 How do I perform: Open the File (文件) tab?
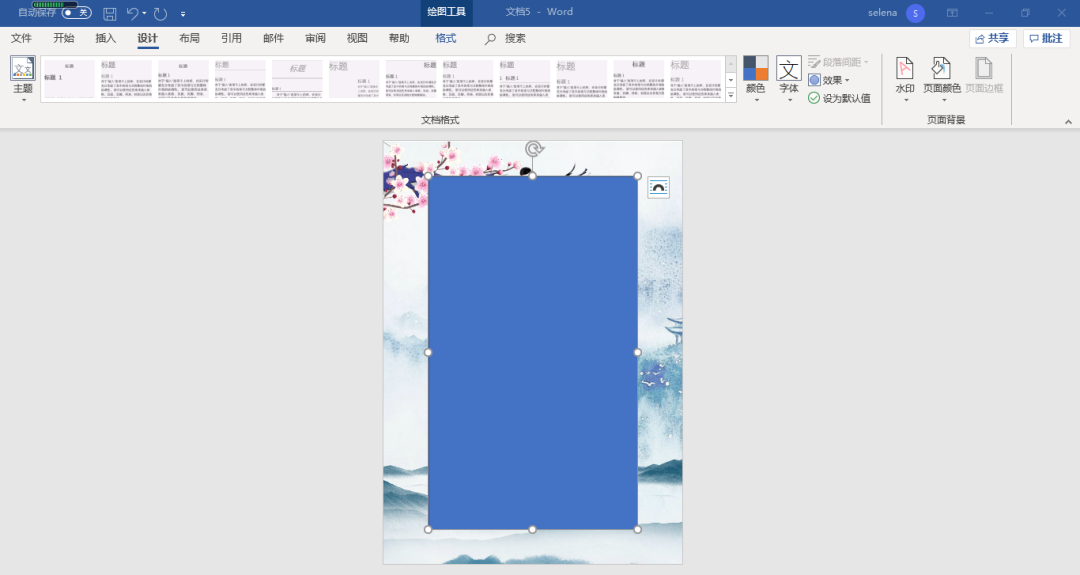point(21,38)
